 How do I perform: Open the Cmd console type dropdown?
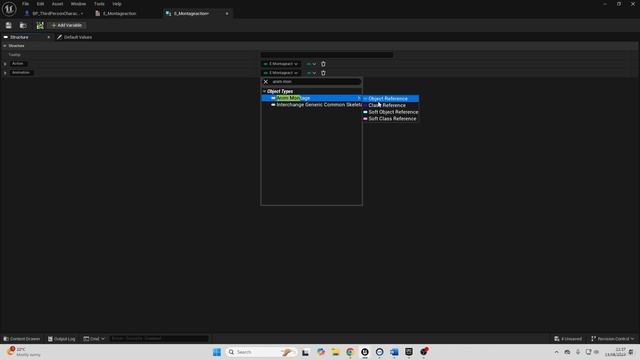(94, 339)
